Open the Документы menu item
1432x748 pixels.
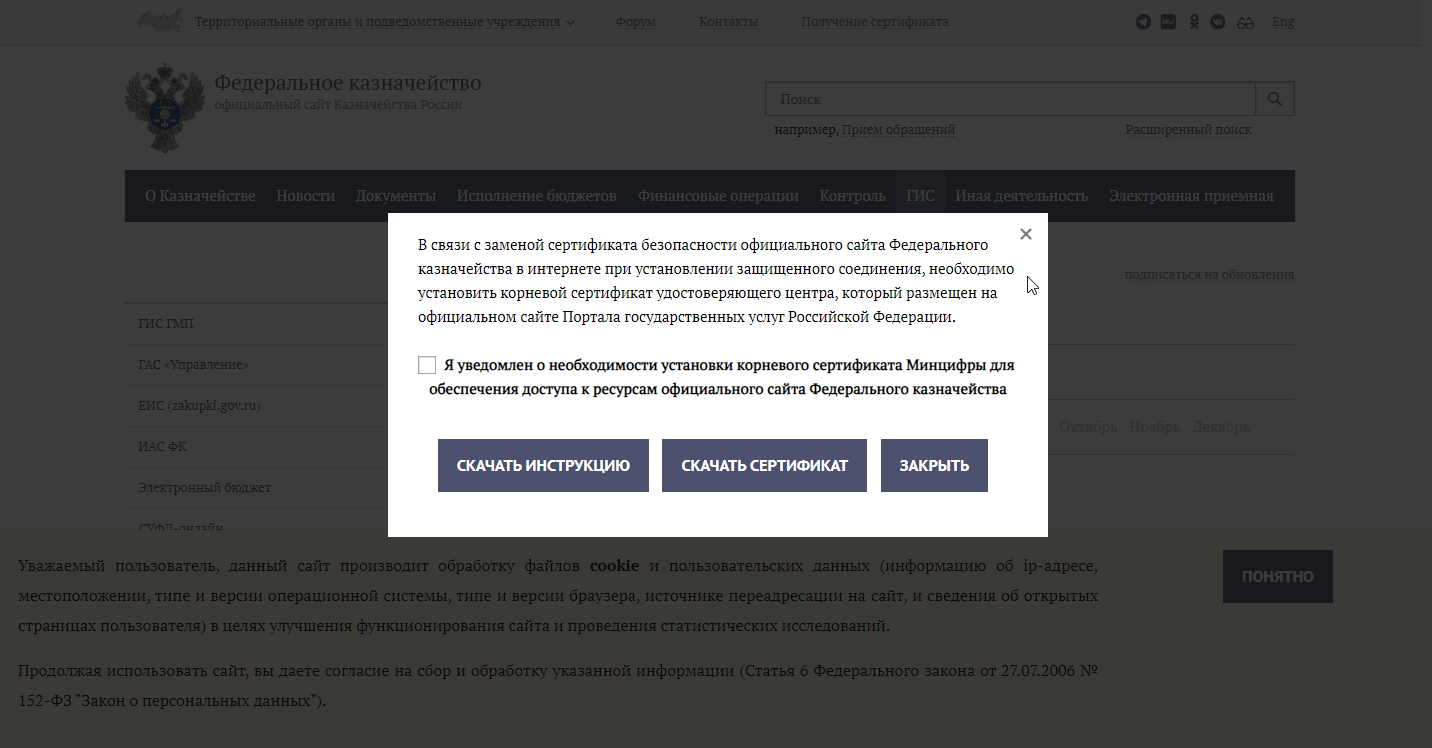pyautogui.click(x=395, y=196)
